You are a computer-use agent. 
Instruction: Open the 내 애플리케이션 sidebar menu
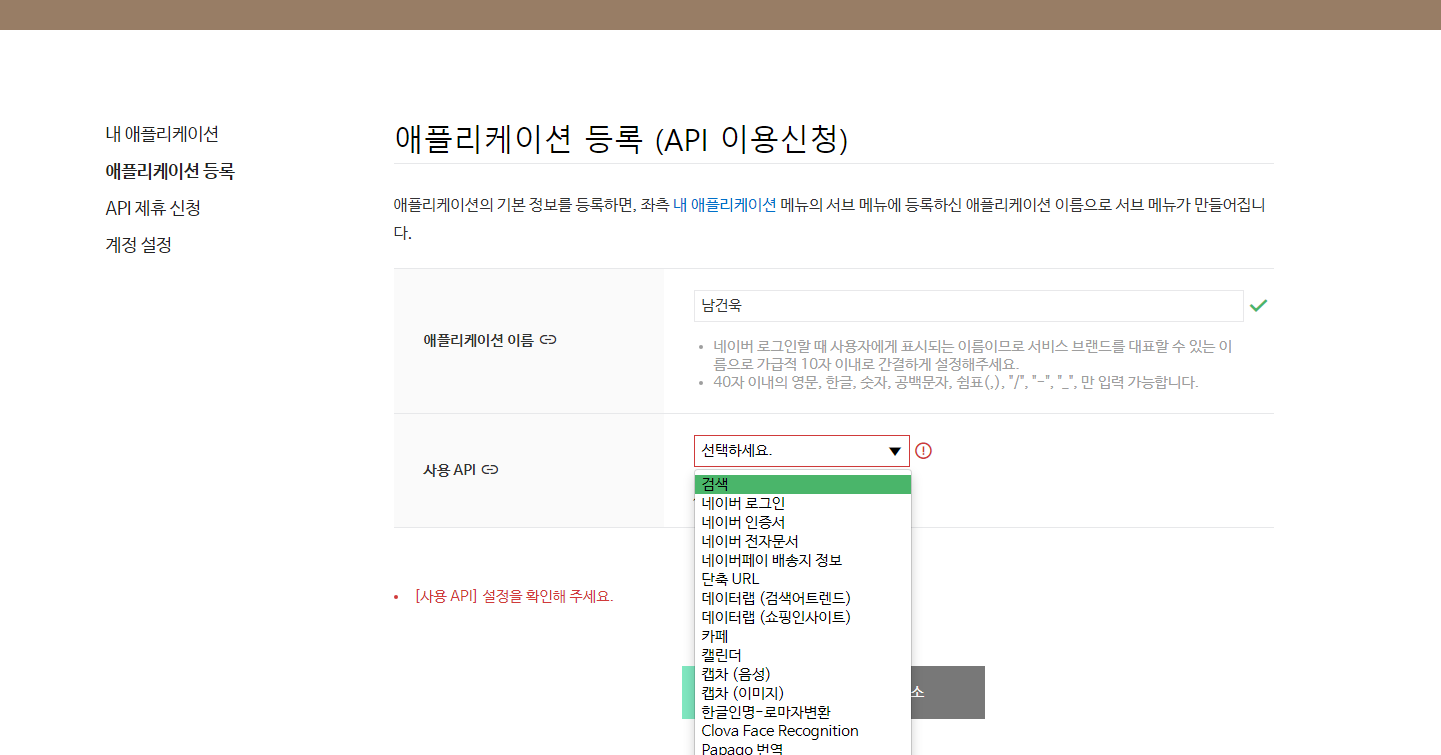pyautogui.click(x=162, y=134)
